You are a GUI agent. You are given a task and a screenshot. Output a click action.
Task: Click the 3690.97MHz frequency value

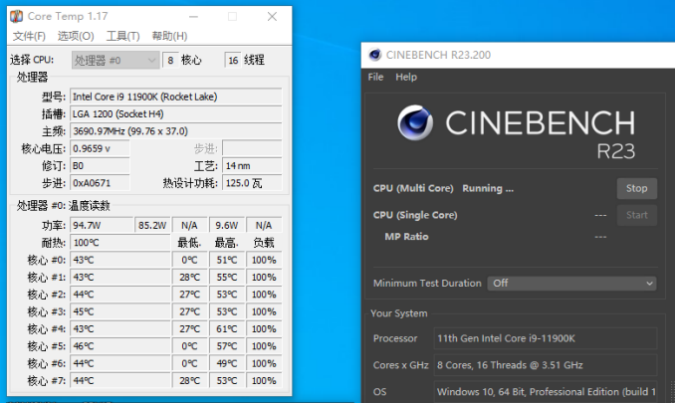pyautogui.click(x=176, y=131)
